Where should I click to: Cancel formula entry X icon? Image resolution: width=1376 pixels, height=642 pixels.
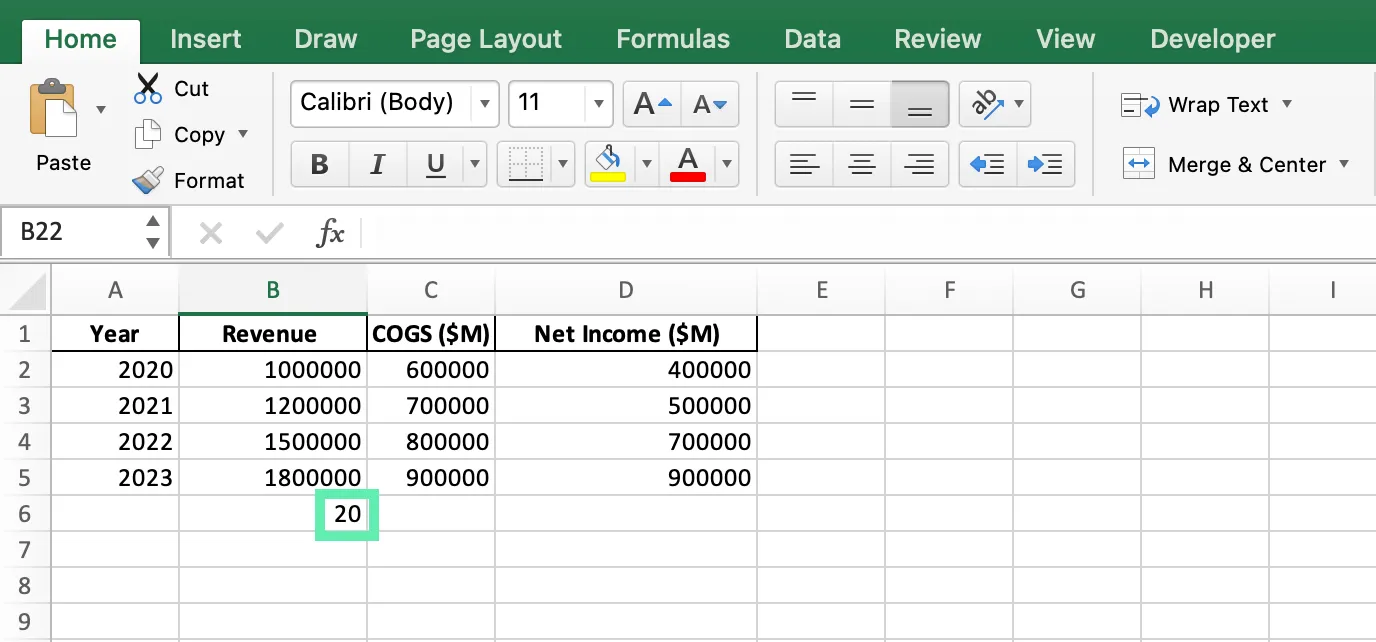tap(210, 234)
